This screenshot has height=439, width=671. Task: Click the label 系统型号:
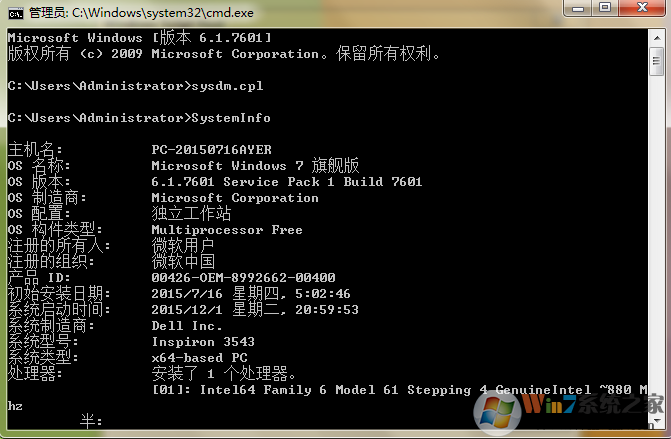click(x=43, y=341)
